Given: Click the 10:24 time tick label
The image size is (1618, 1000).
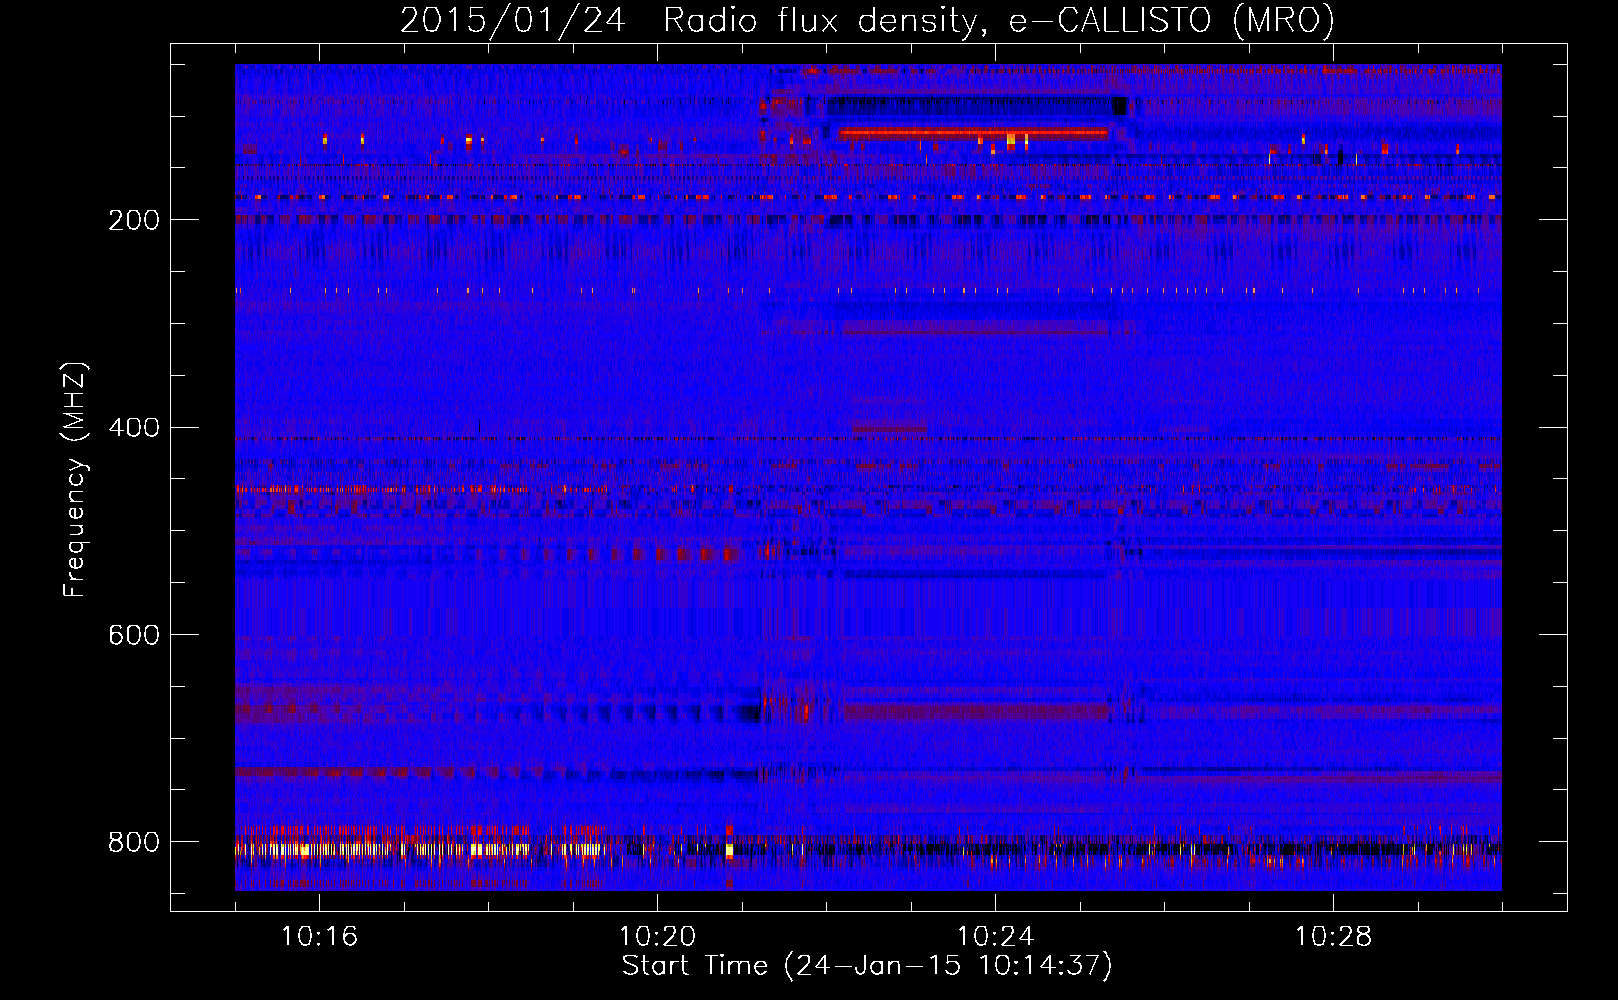Looking at the screenshot, I should coord(995,937).
